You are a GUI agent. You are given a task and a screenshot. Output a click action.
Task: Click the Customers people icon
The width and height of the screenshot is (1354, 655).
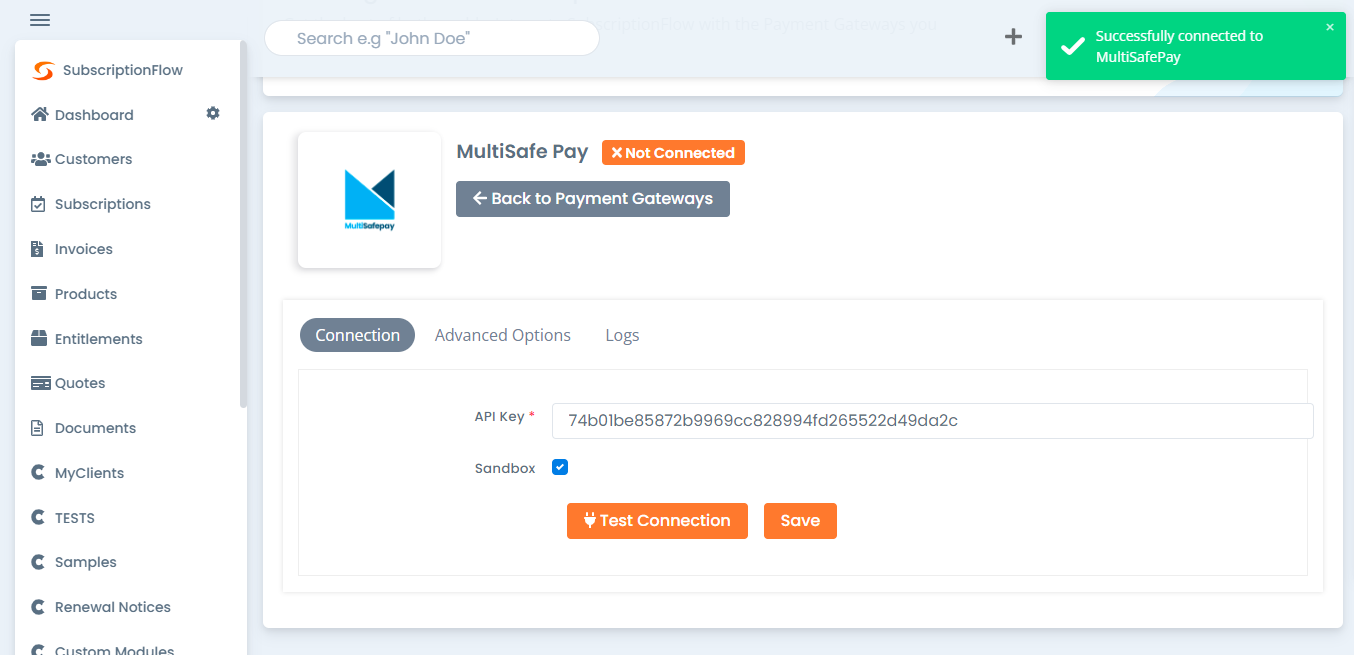(x=40, y=159)
